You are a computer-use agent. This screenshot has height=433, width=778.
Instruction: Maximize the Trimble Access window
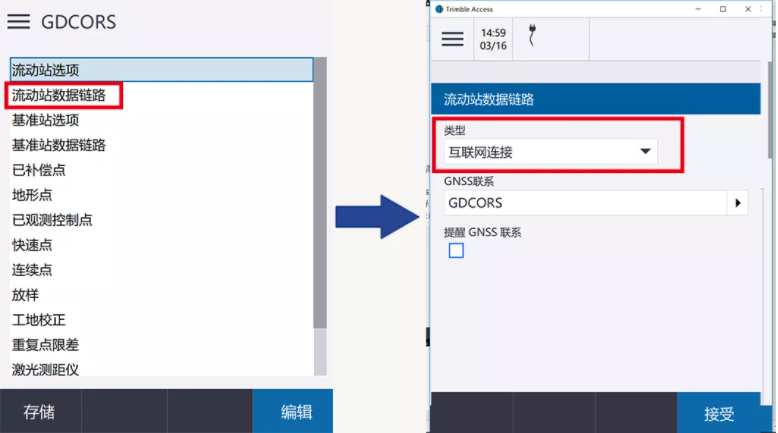pos(723,9)
